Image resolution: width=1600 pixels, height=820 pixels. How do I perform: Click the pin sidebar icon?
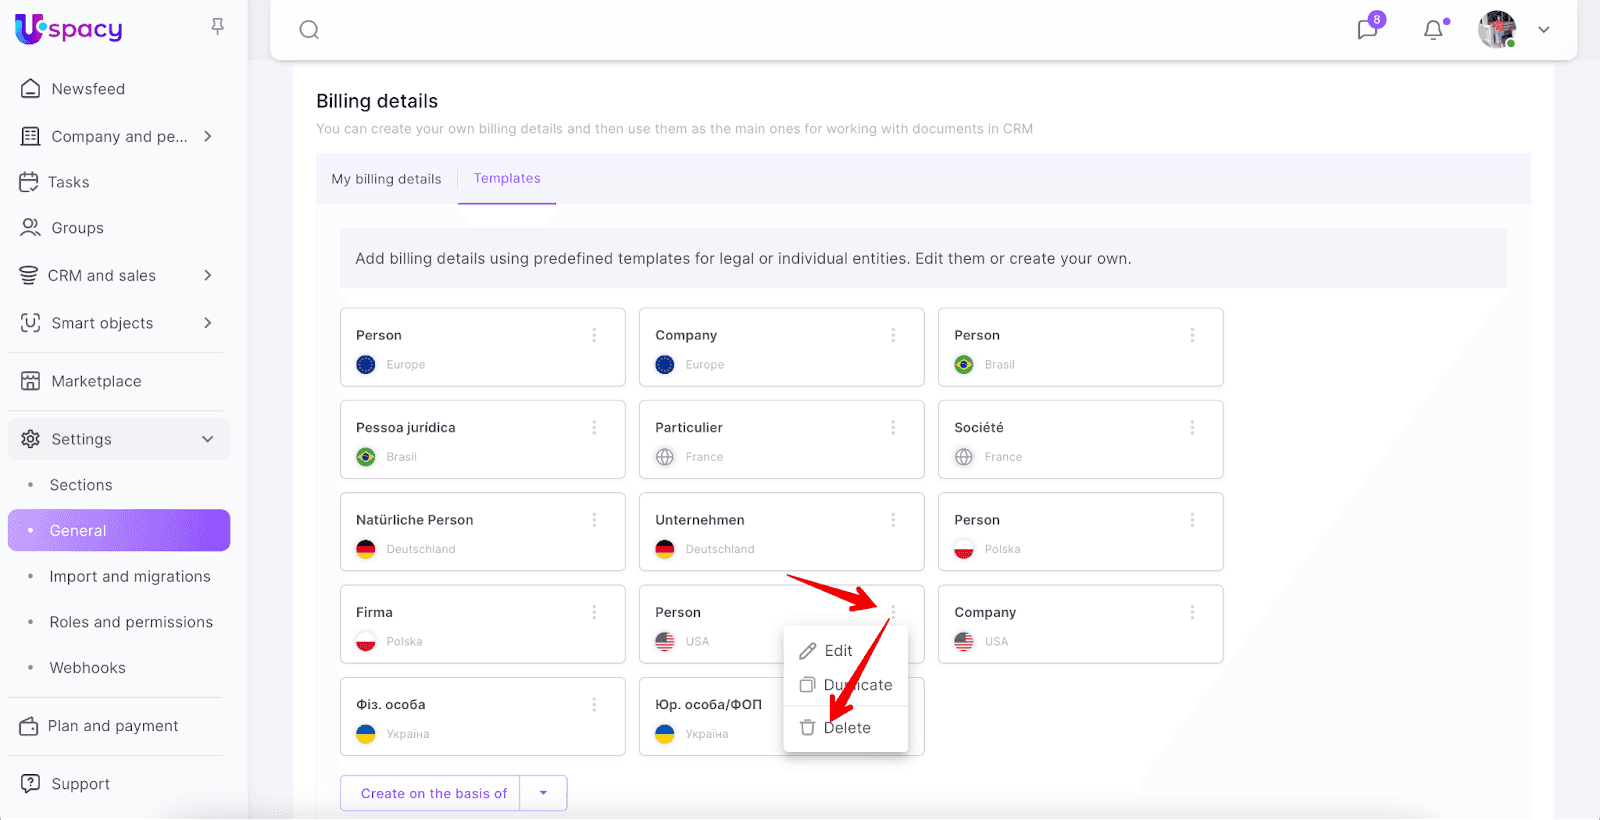tap(218, 27)
